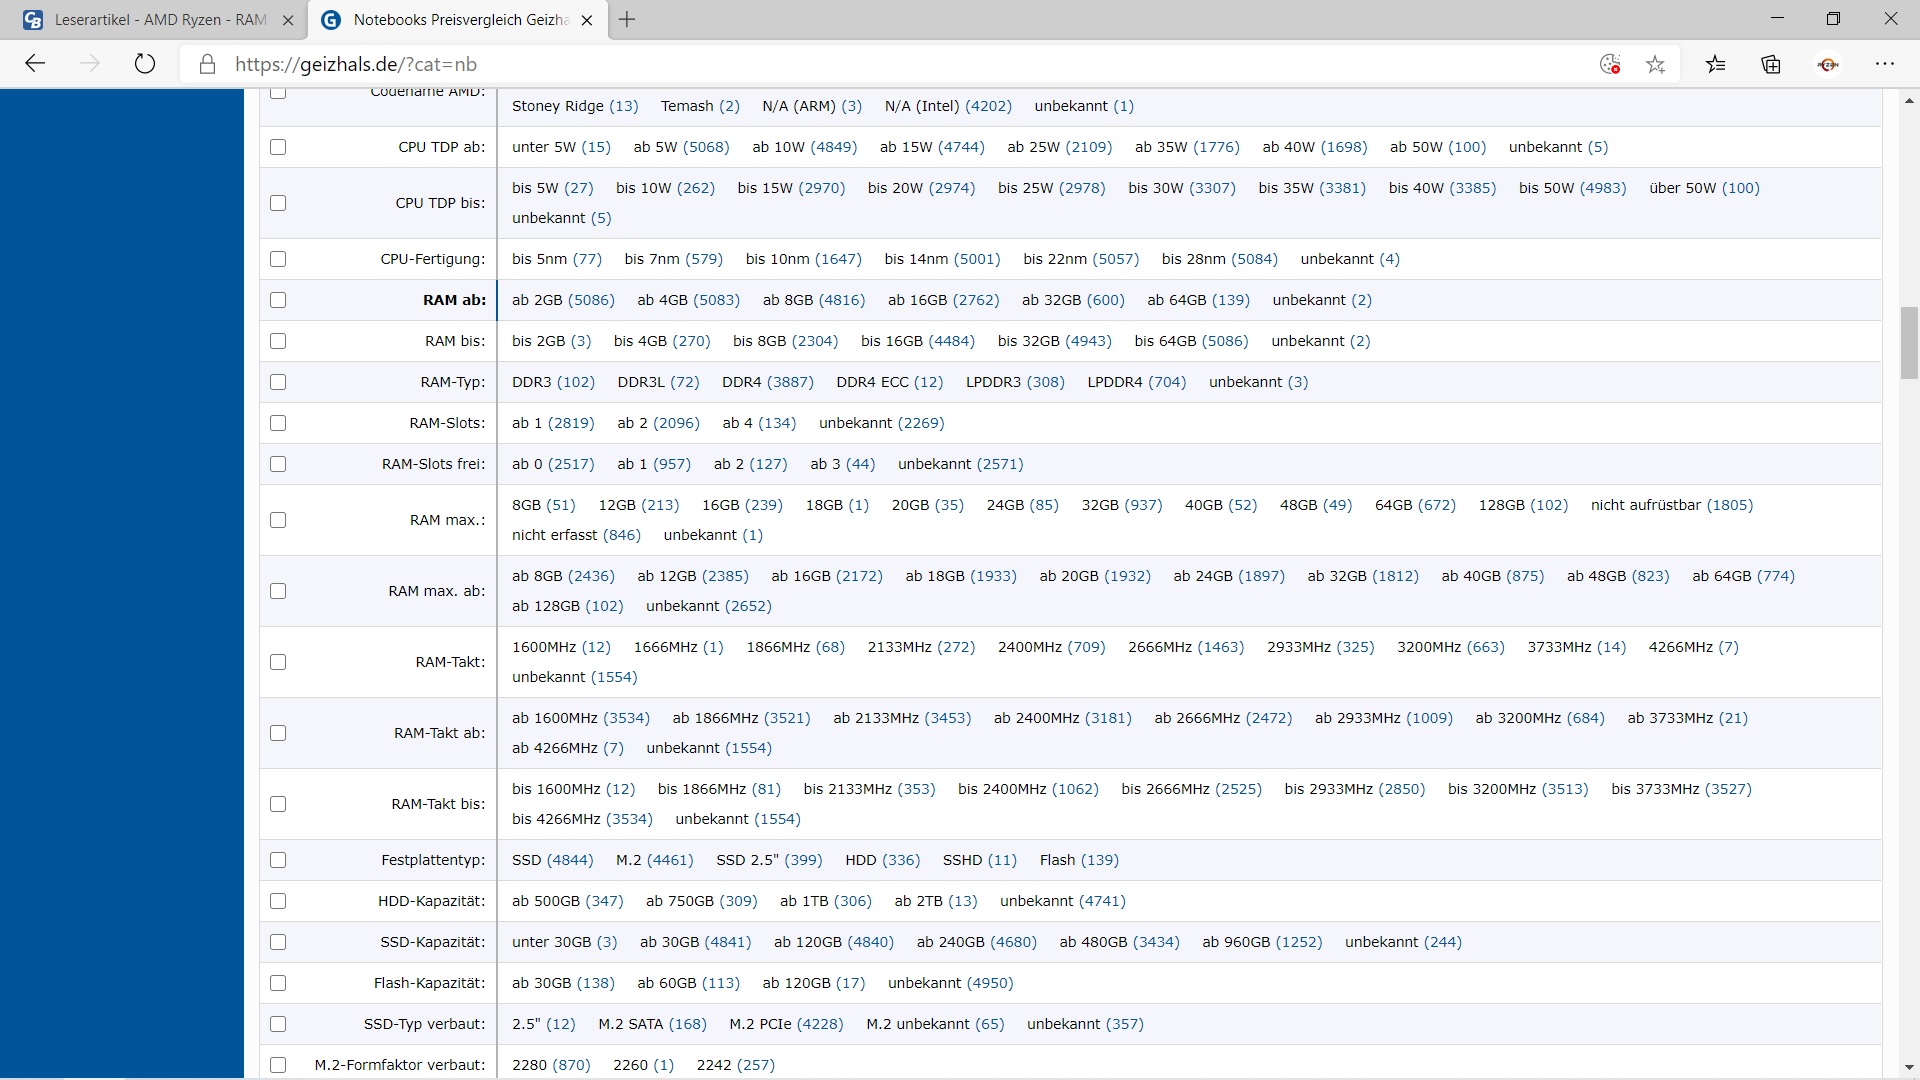
Task: Filter by M.2 PCIe SSD type
Action: point(786,1024)
